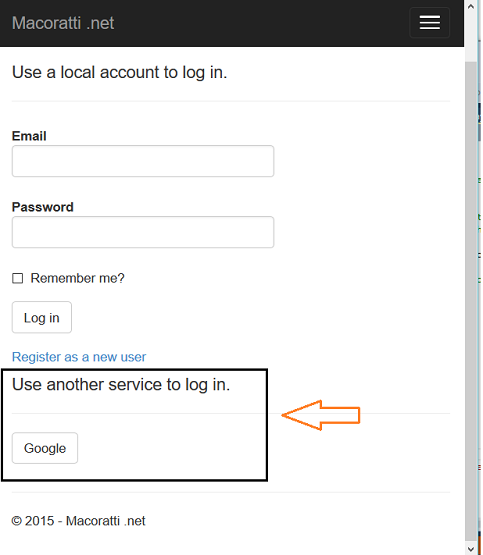
Task: Tick the Remember me checkbox
Action: [x=18, y=278]
